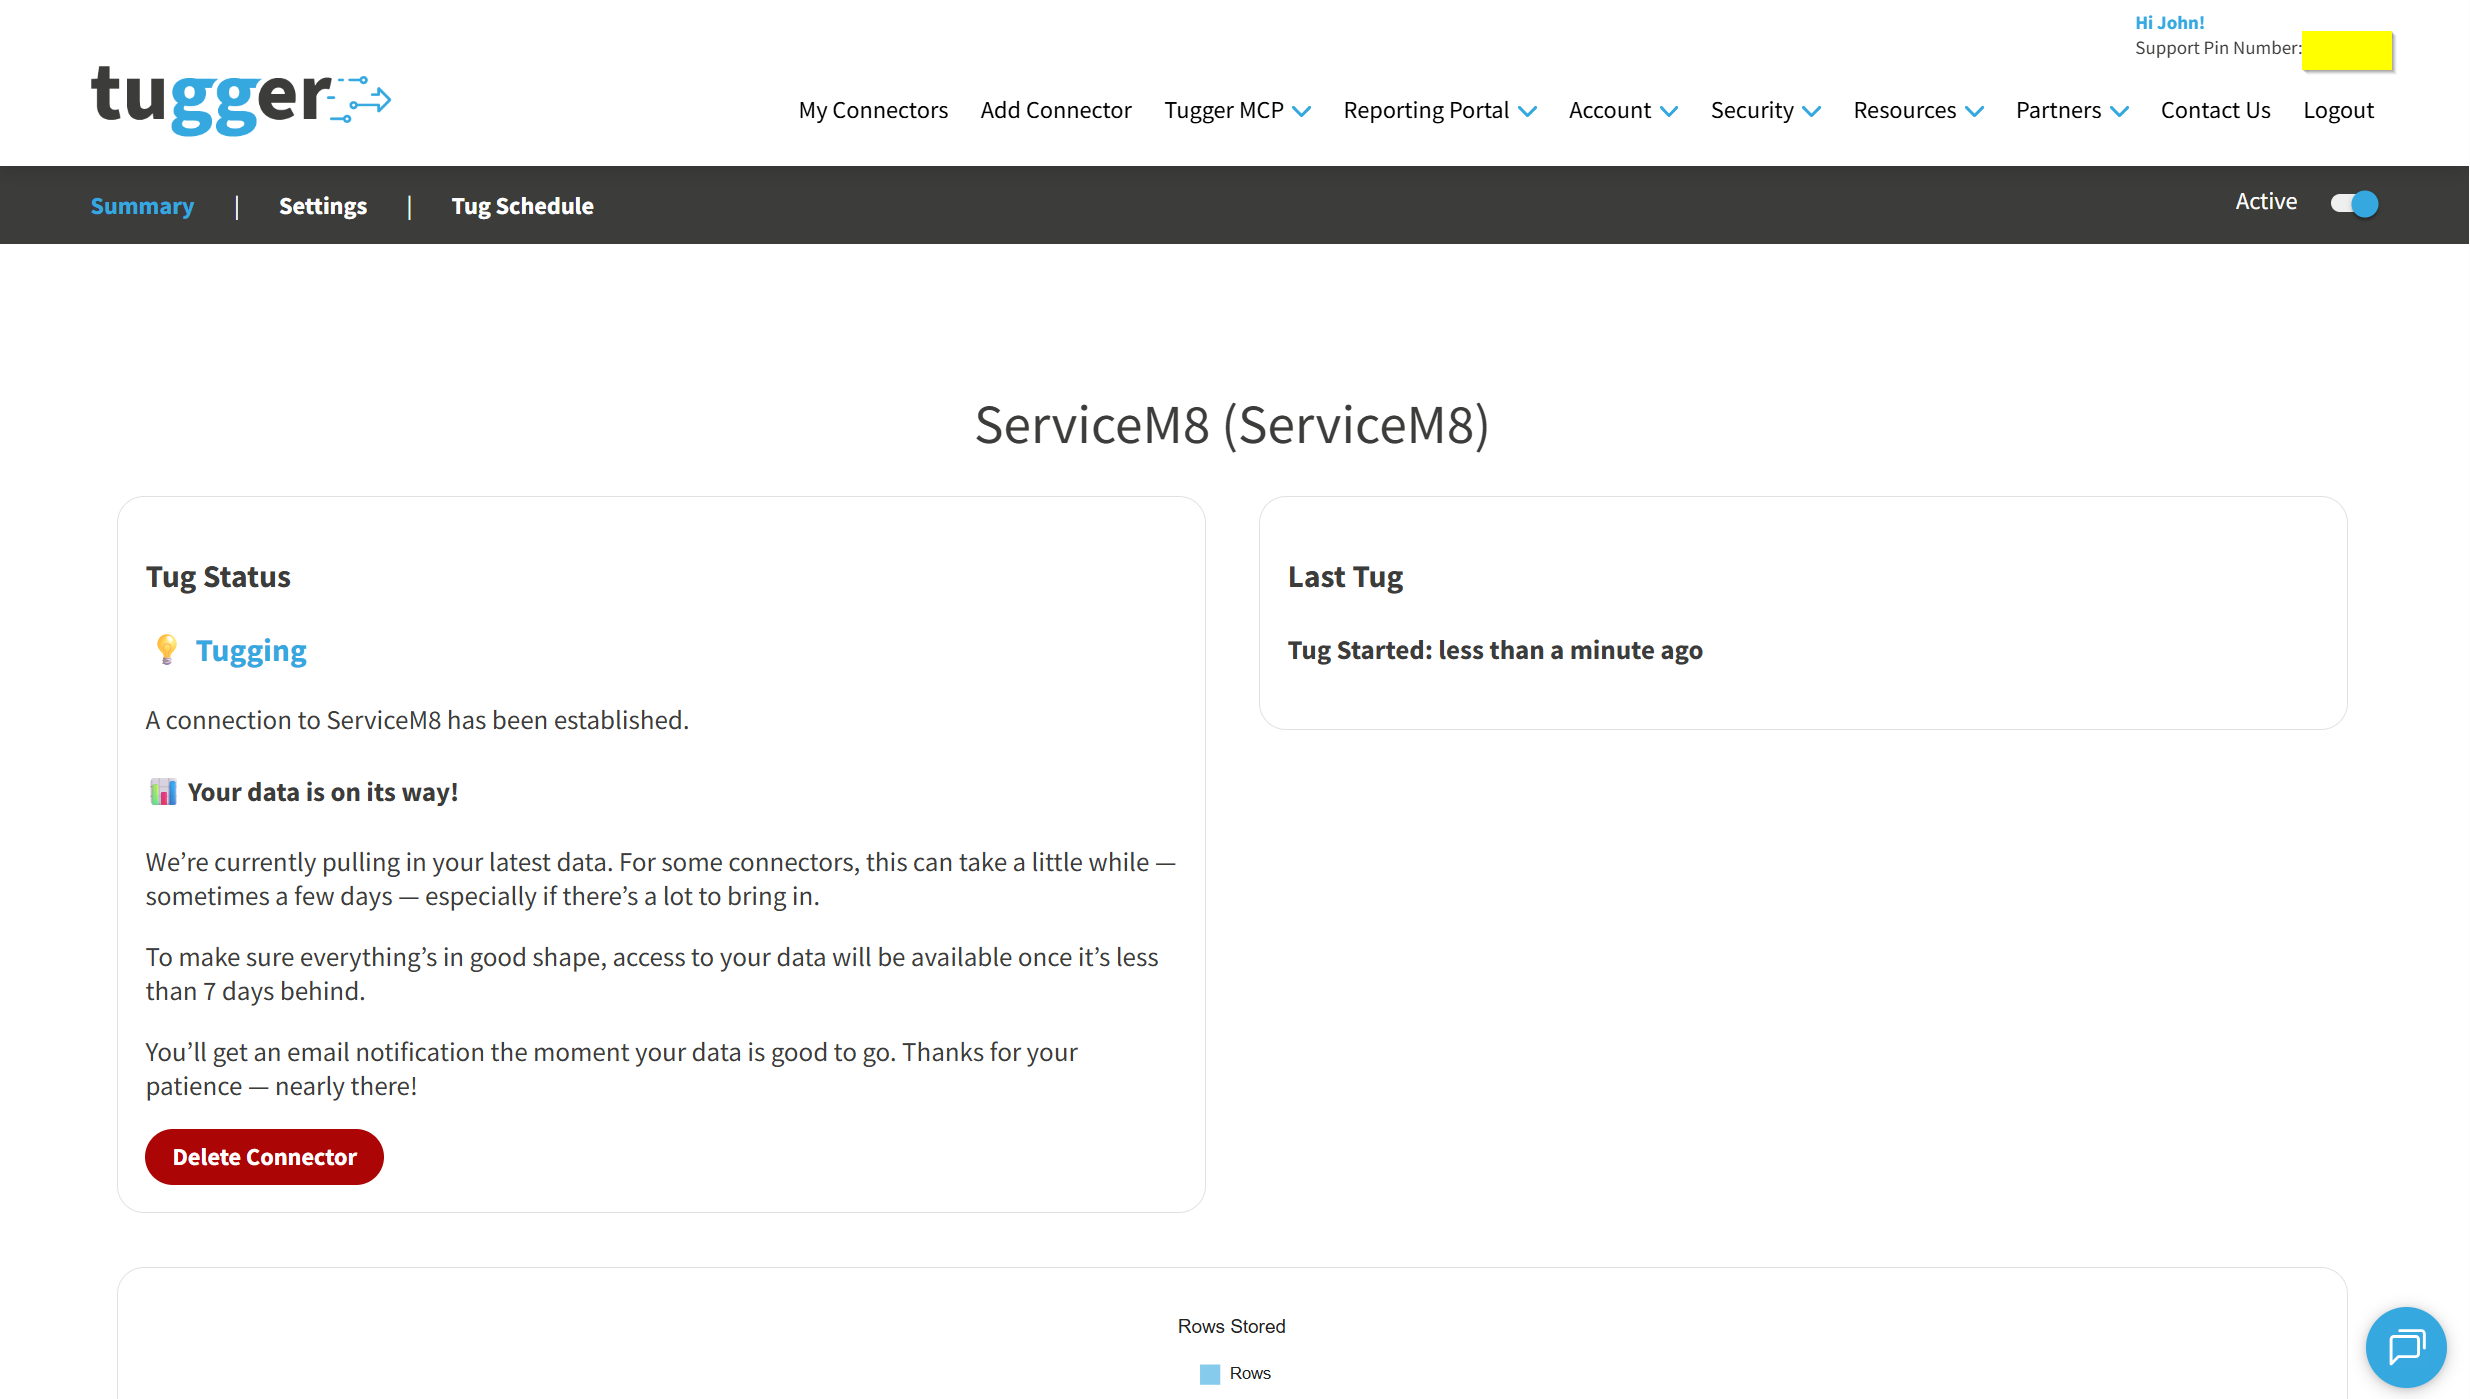The width and height of the screenshot is (2470, 1399).
Task: Open the Account dropdown
Action: [1623, 110]
